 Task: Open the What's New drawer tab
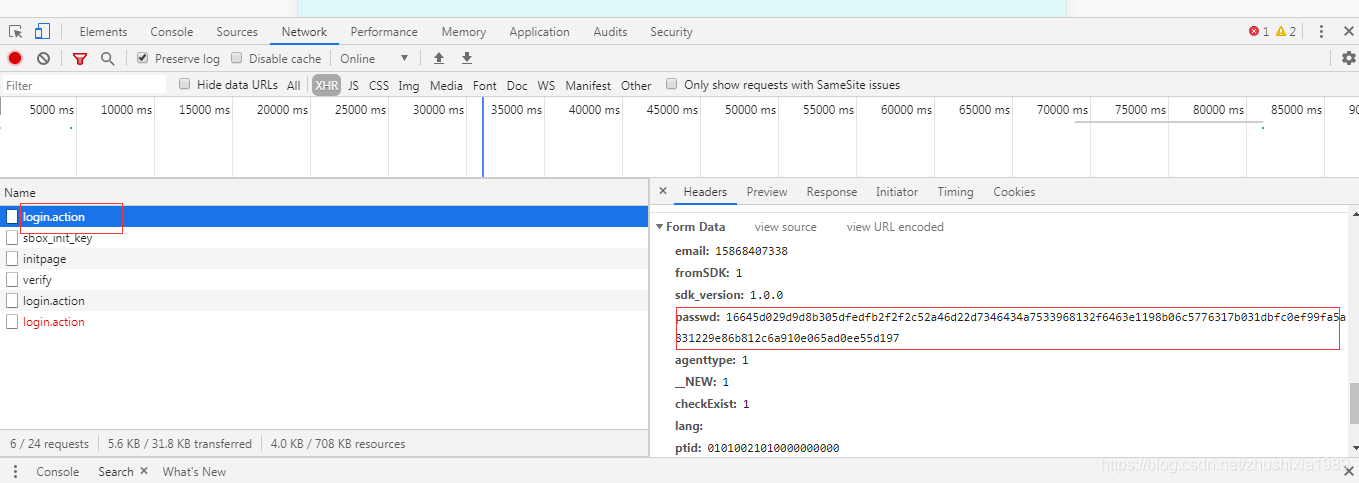pyautogui.click(x=194, y=472)
